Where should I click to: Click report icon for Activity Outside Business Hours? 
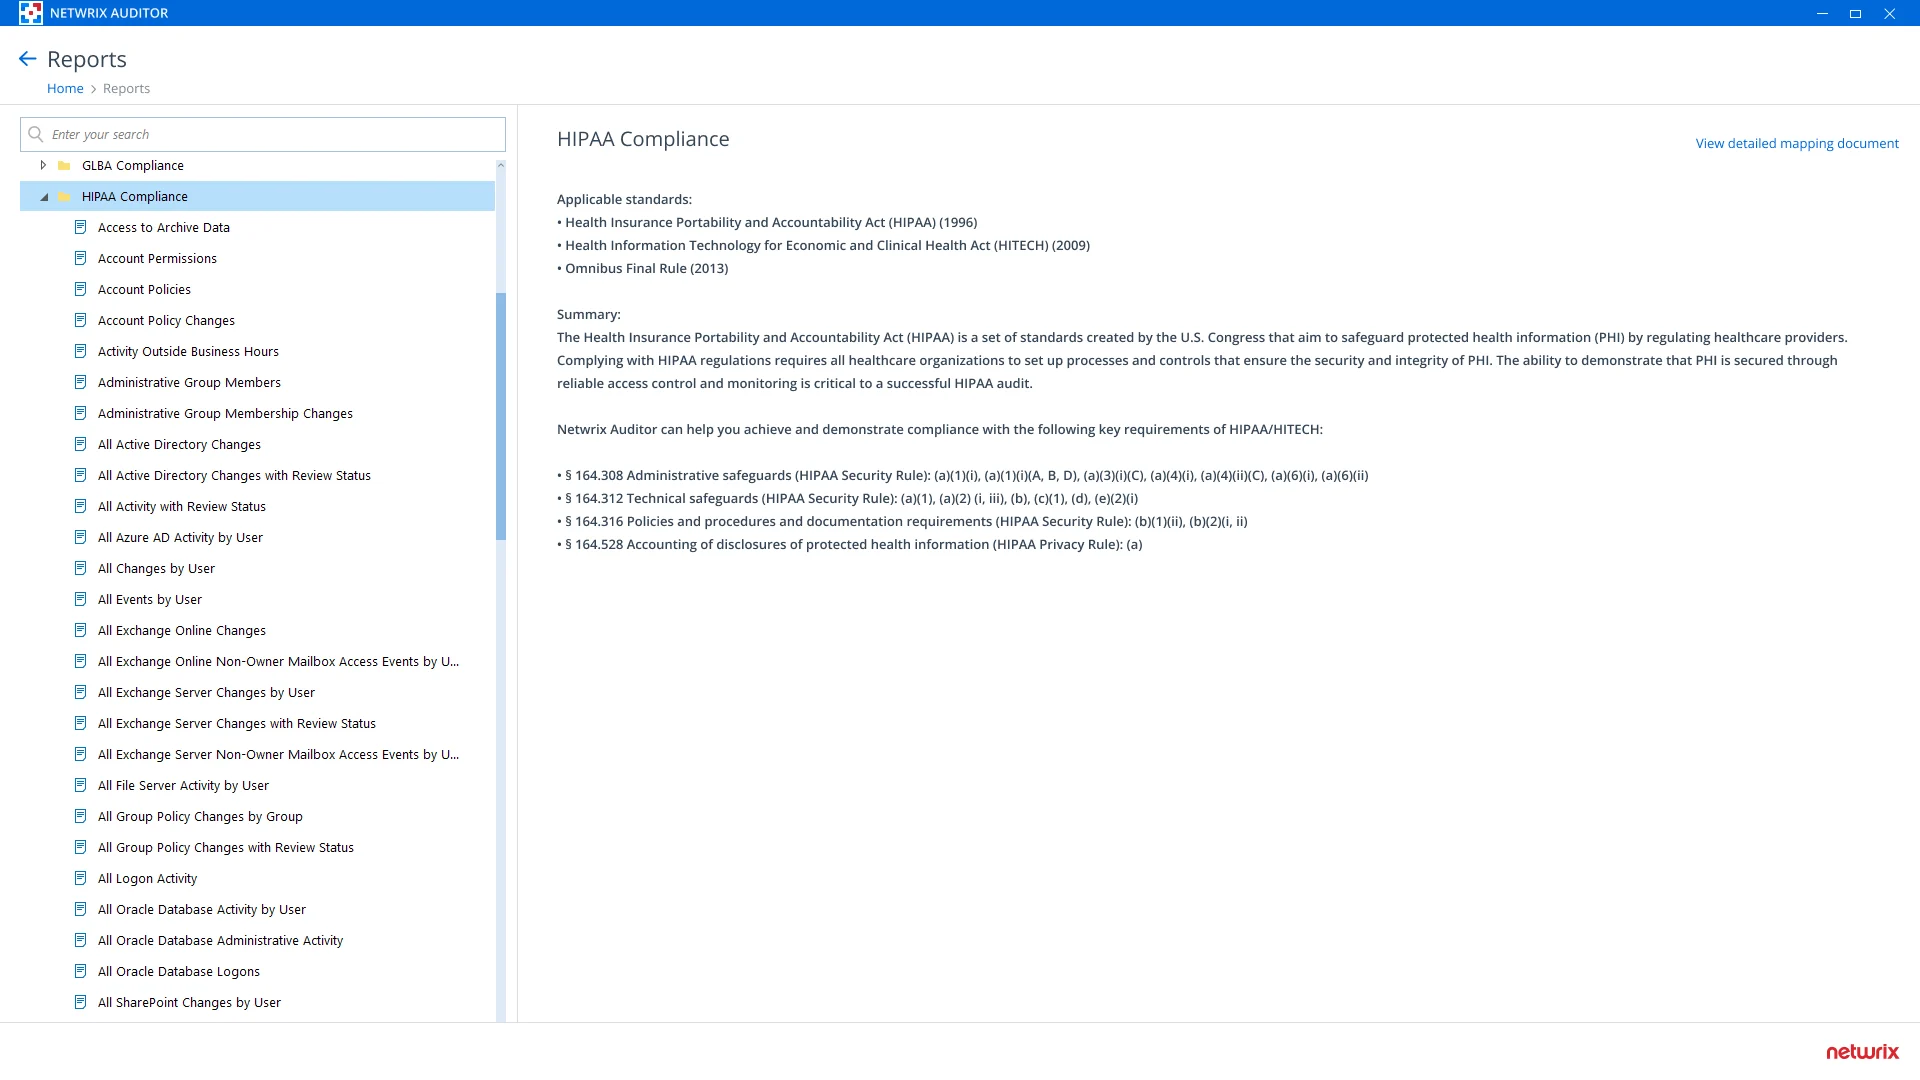[x=81, y=351]
